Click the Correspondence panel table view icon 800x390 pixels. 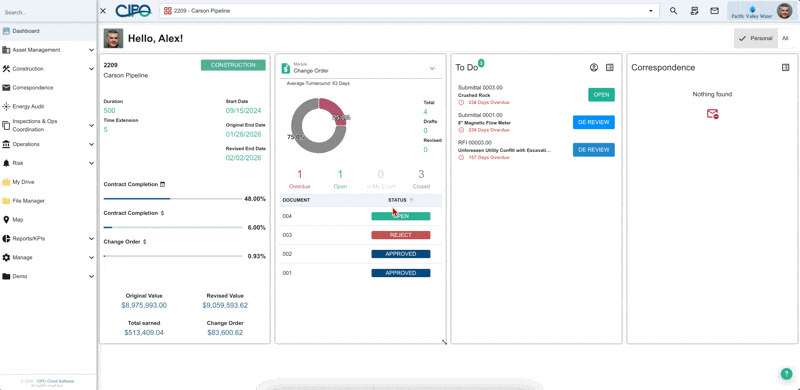coord(786,67)
